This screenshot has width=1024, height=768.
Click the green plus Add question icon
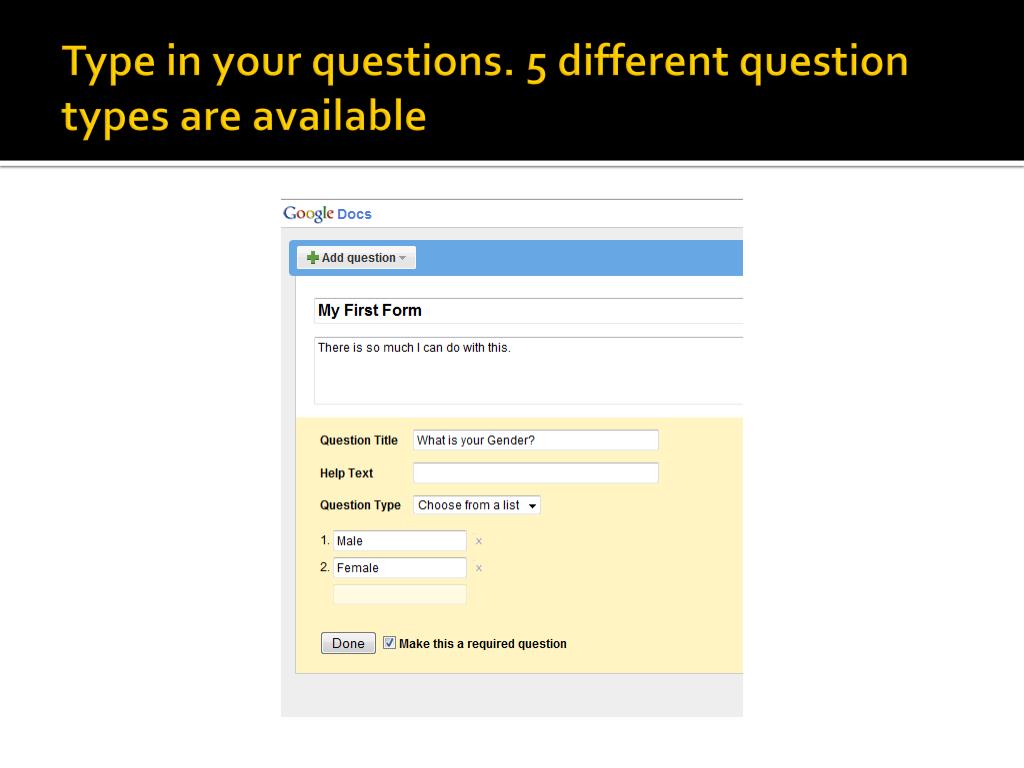tap(313, 257)
